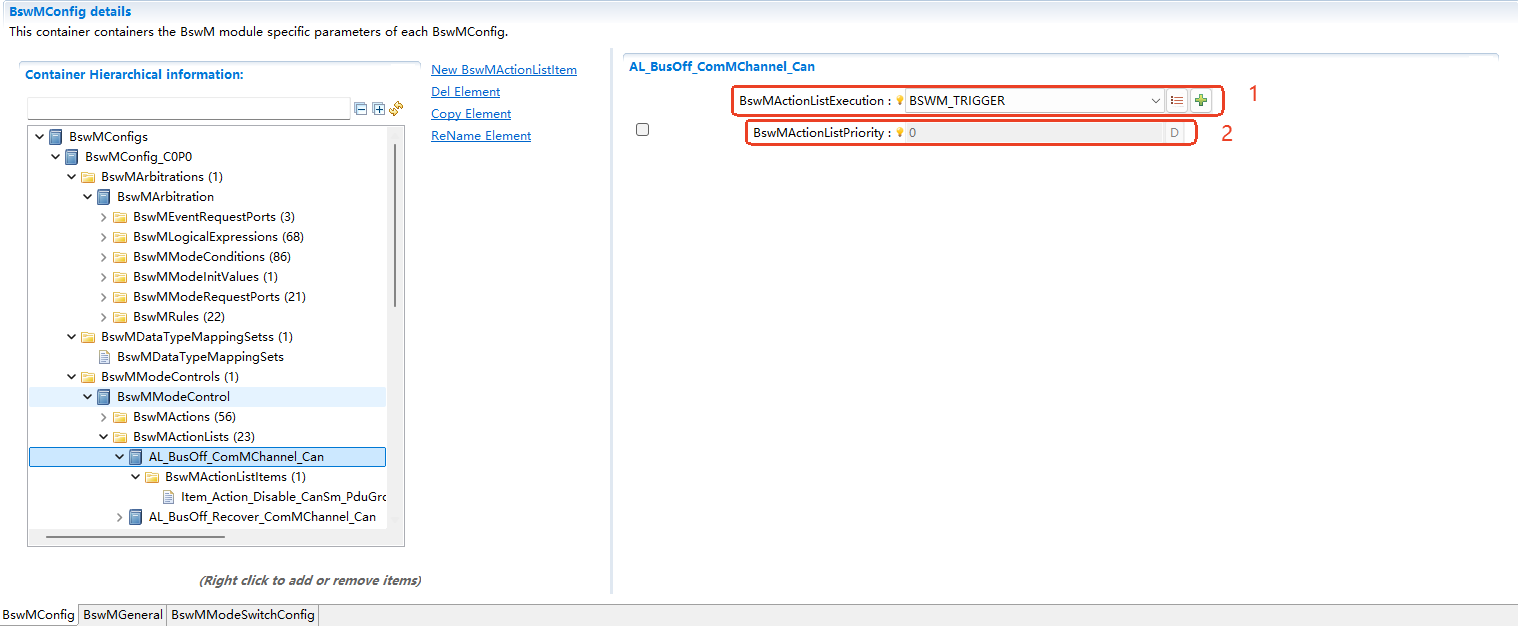Switch to the BswMGeneral tab
The width and height of the screenshot is (1518, 627).
(121, 614)
